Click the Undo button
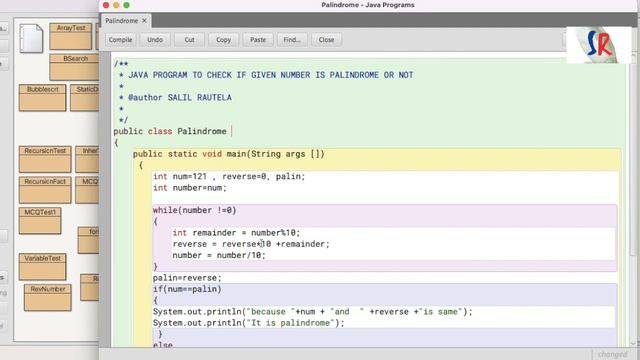 tap(155, 40)
